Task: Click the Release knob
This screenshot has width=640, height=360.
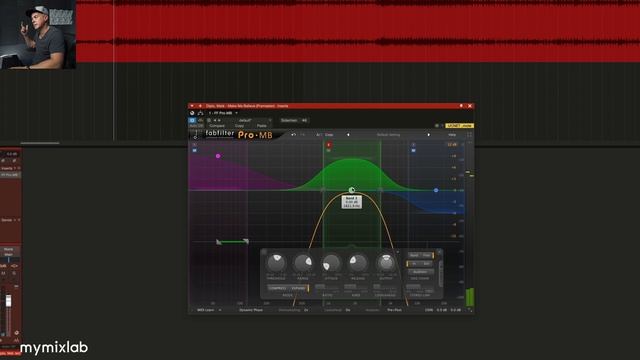Action: point(358,263)
